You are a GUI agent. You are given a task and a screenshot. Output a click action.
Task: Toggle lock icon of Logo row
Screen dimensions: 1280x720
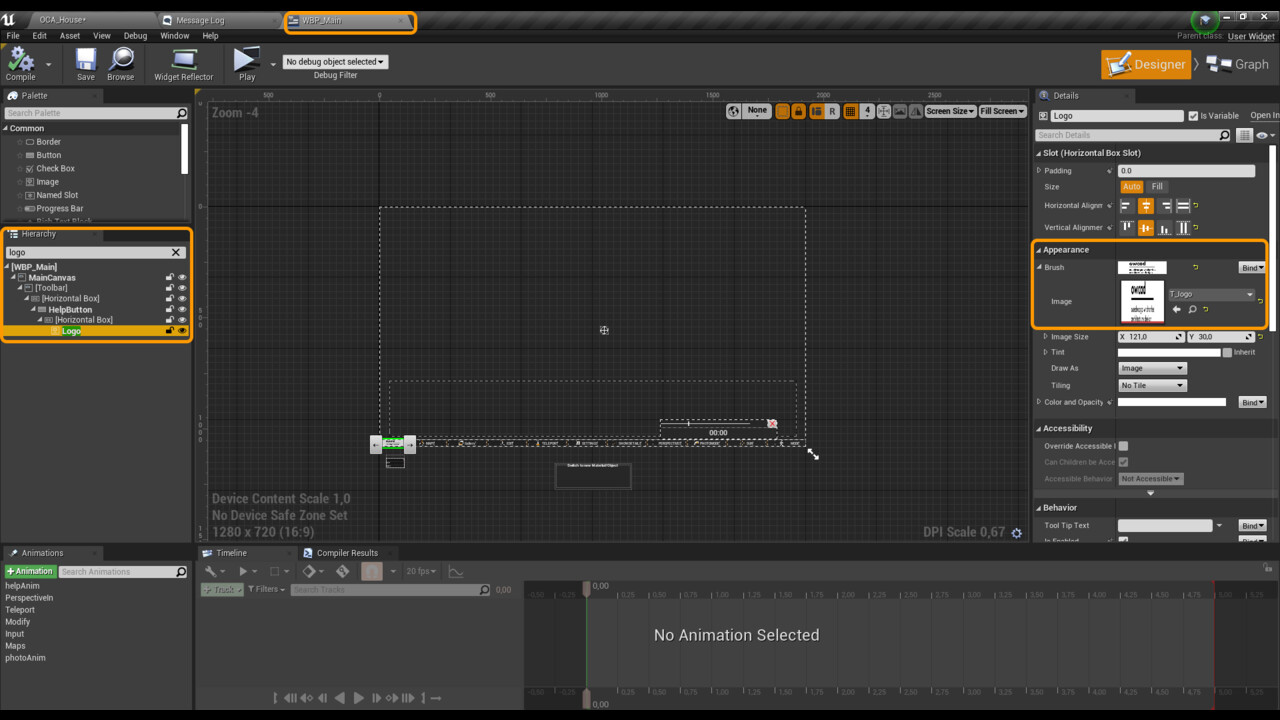click(170, 331)
